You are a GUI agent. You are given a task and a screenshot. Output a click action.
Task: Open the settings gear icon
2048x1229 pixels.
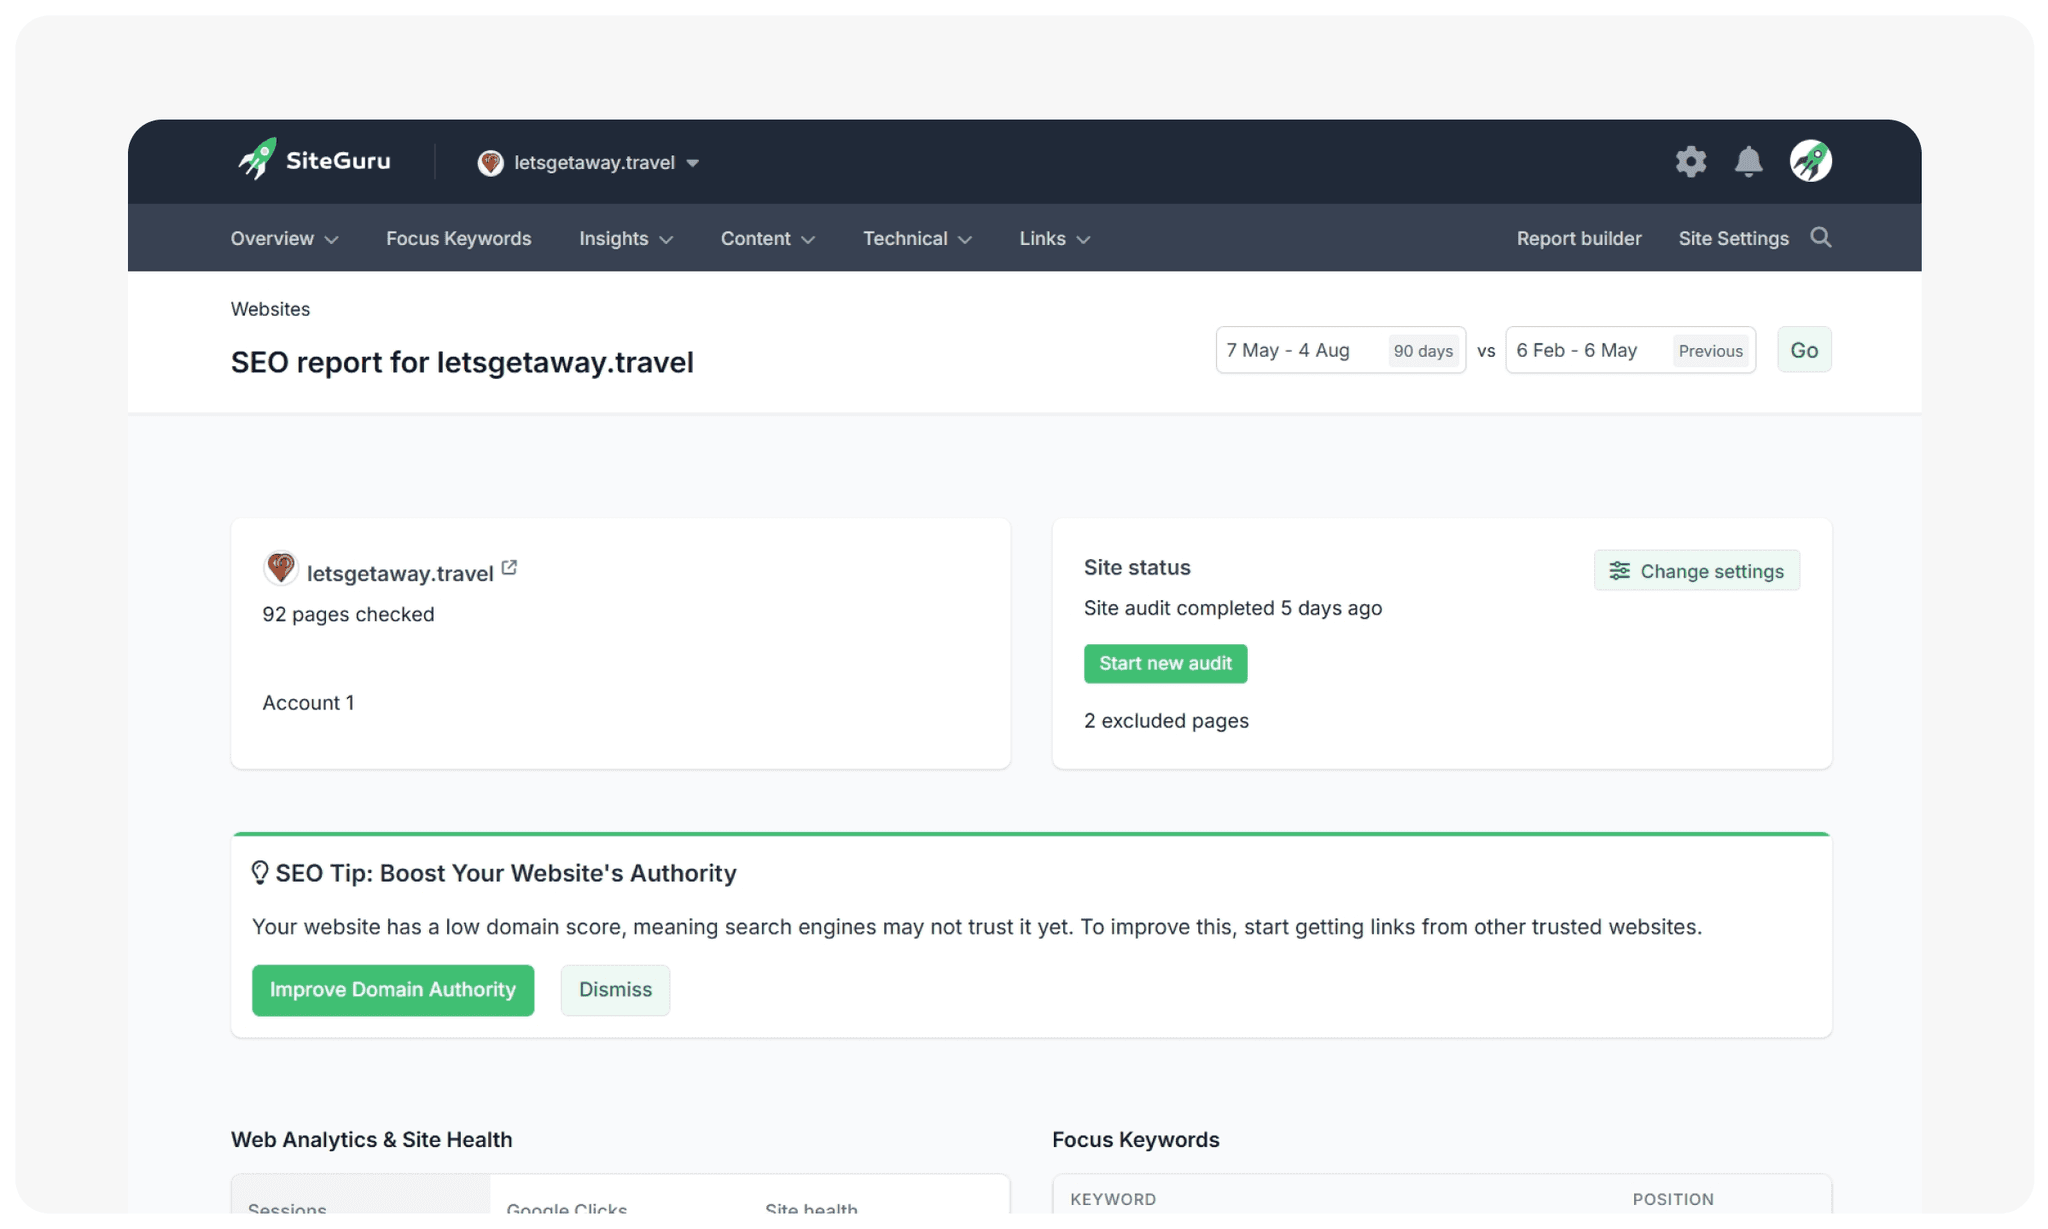tap(1690, 161)
